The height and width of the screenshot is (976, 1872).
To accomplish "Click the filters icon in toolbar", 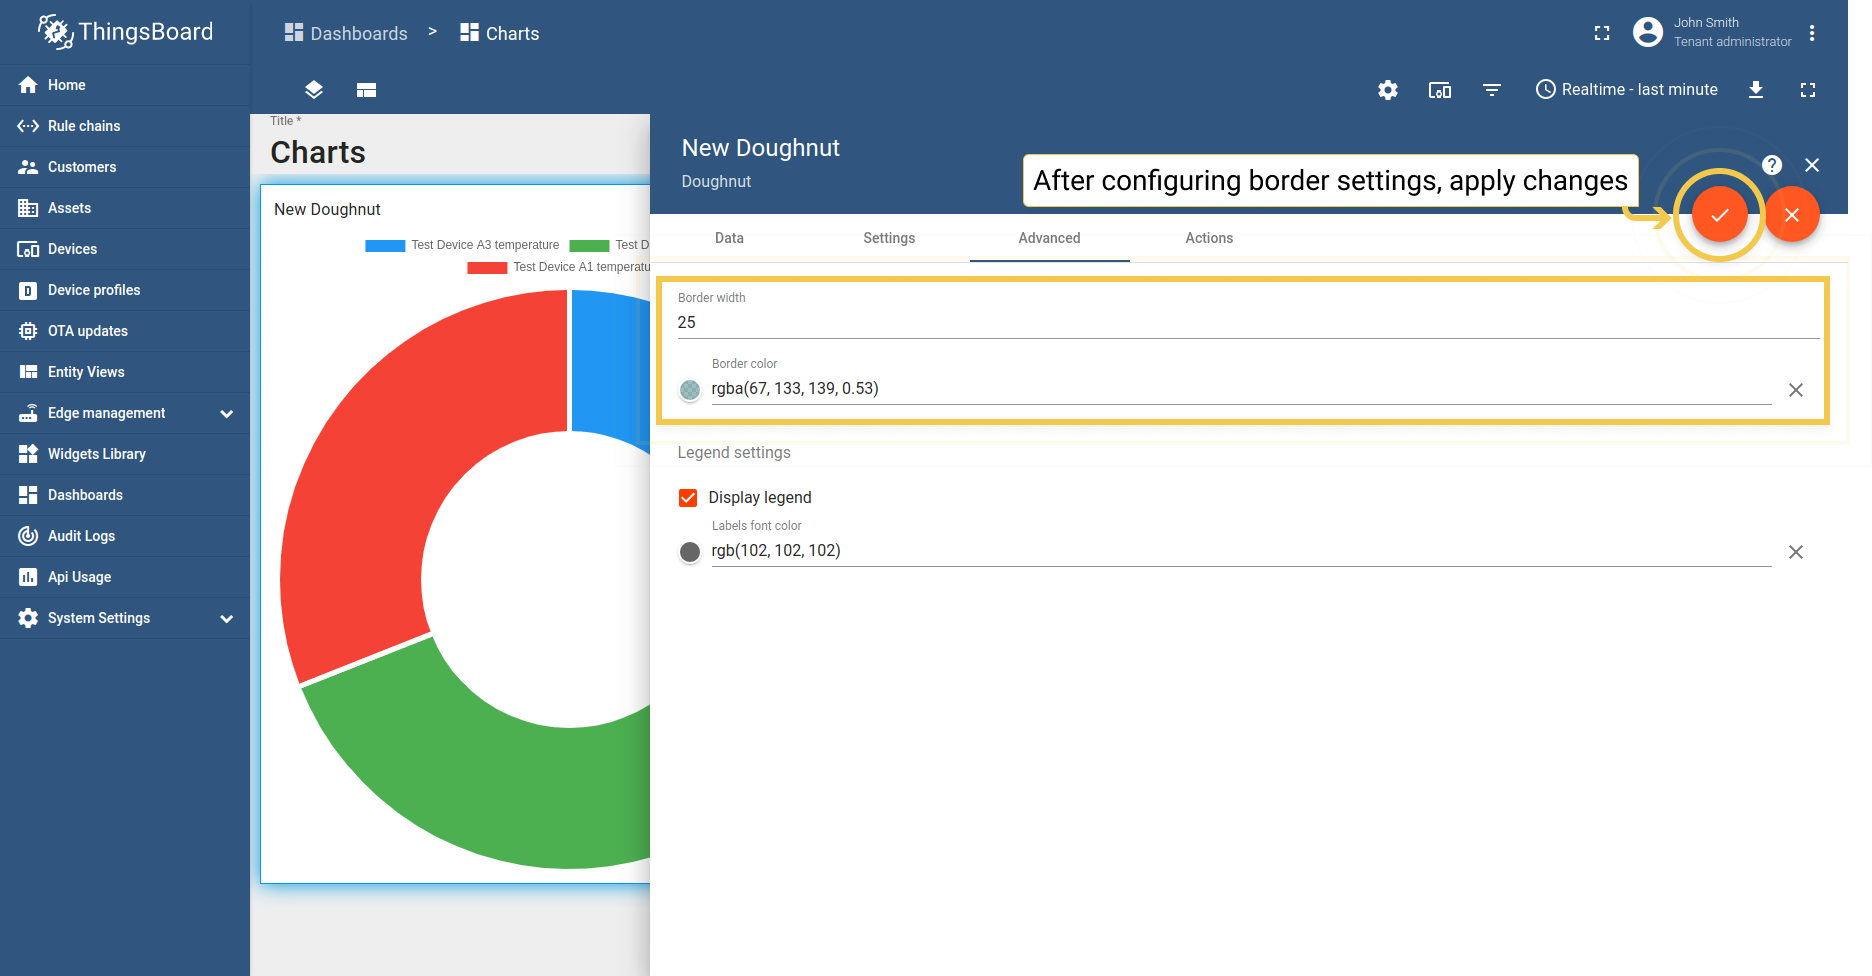I will pos(1491,90).
